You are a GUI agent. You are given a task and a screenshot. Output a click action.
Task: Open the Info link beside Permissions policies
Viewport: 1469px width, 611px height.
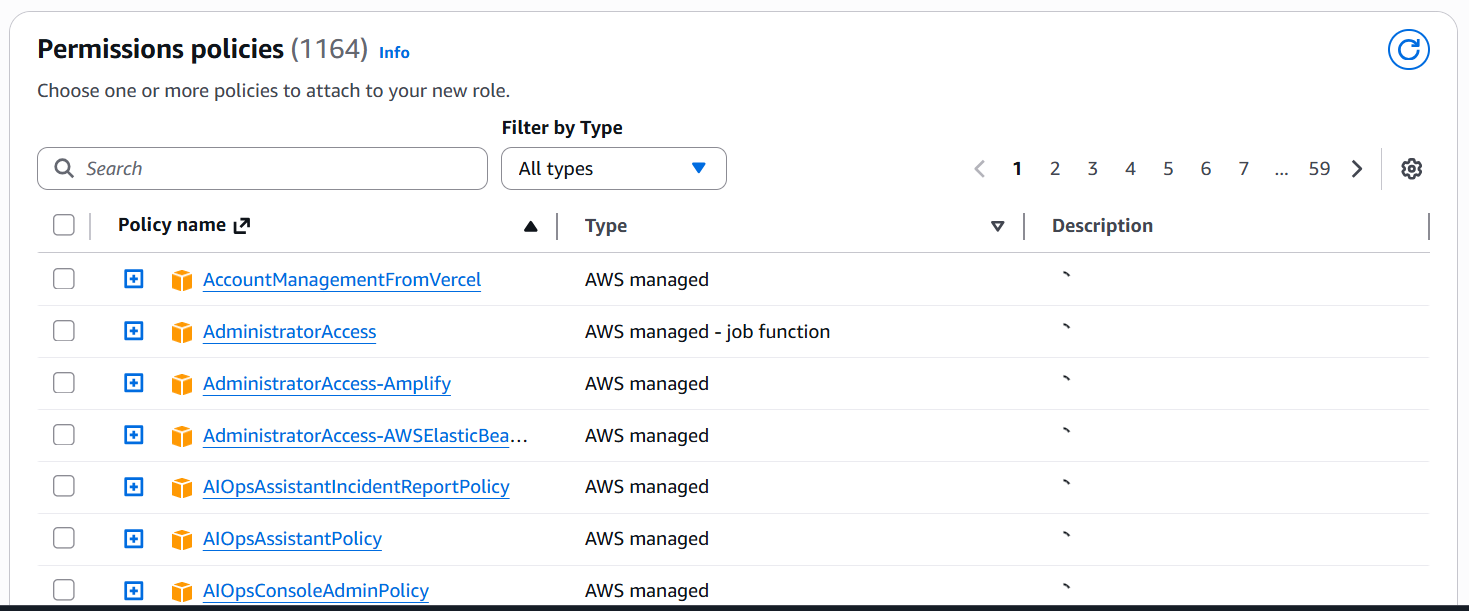coord(394,52)
